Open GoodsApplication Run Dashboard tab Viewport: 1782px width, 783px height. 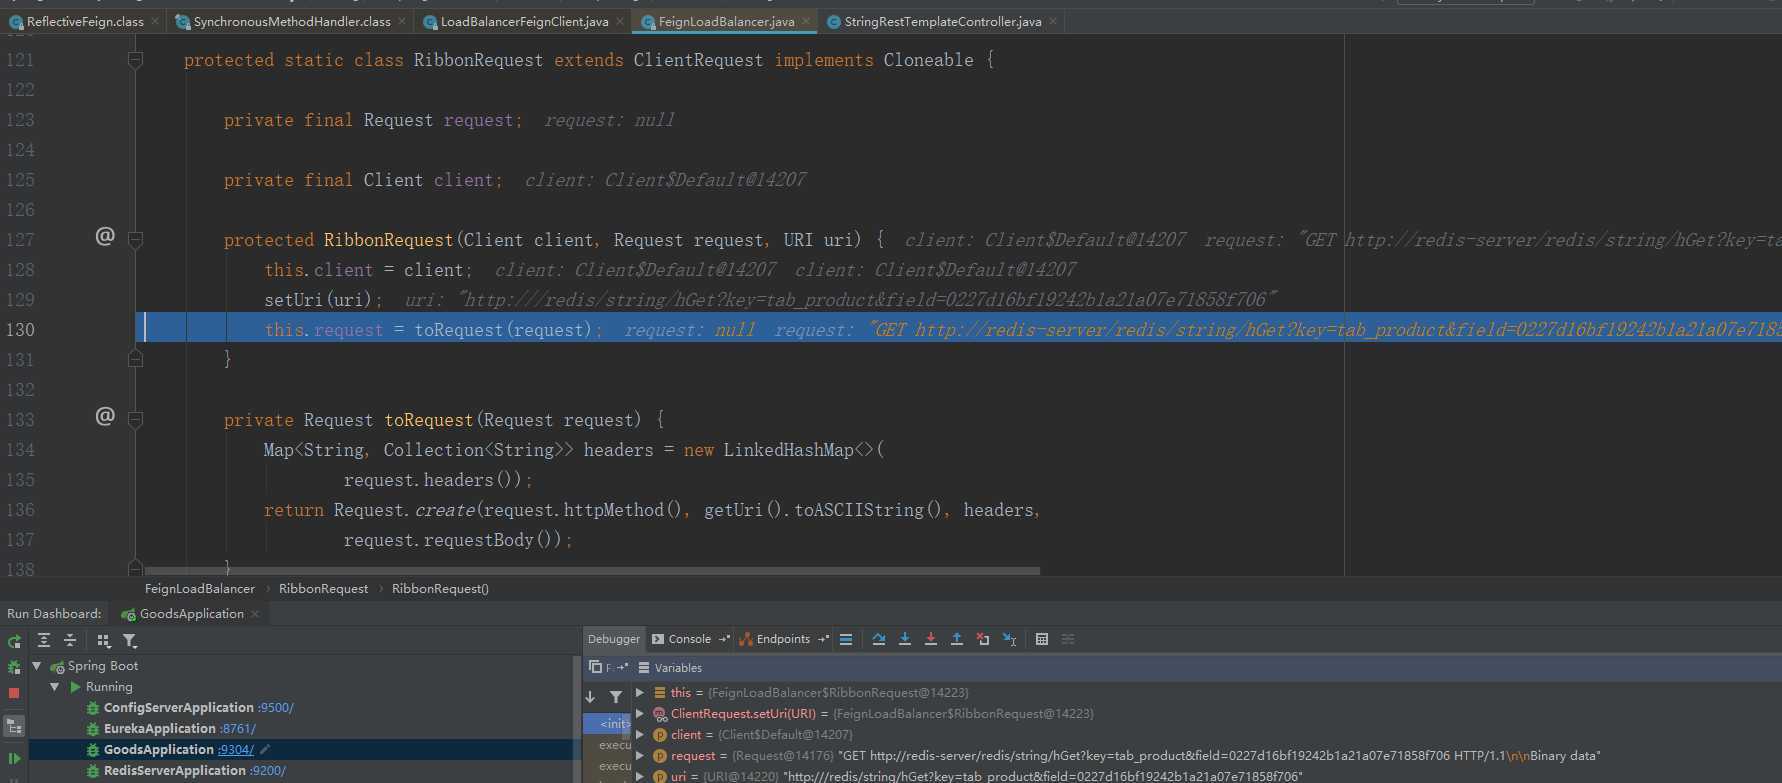tap(191, 614)
